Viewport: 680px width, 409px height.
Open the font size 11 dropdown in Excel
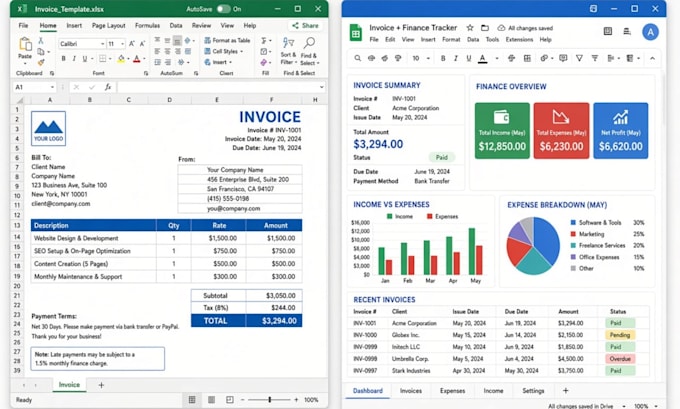[123, 44]
